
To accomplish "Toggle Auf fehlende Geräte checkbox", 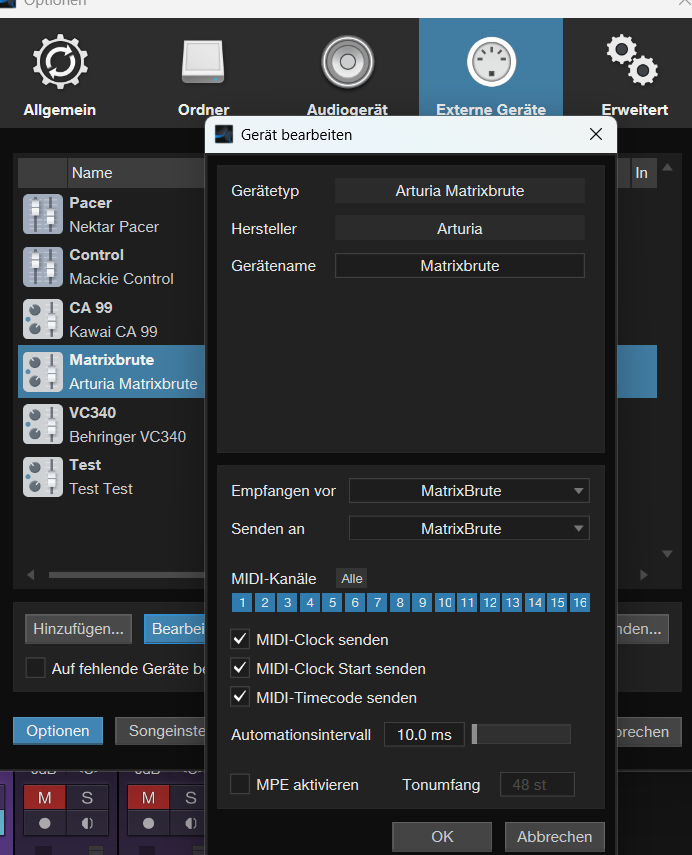I will pos(35,668).
